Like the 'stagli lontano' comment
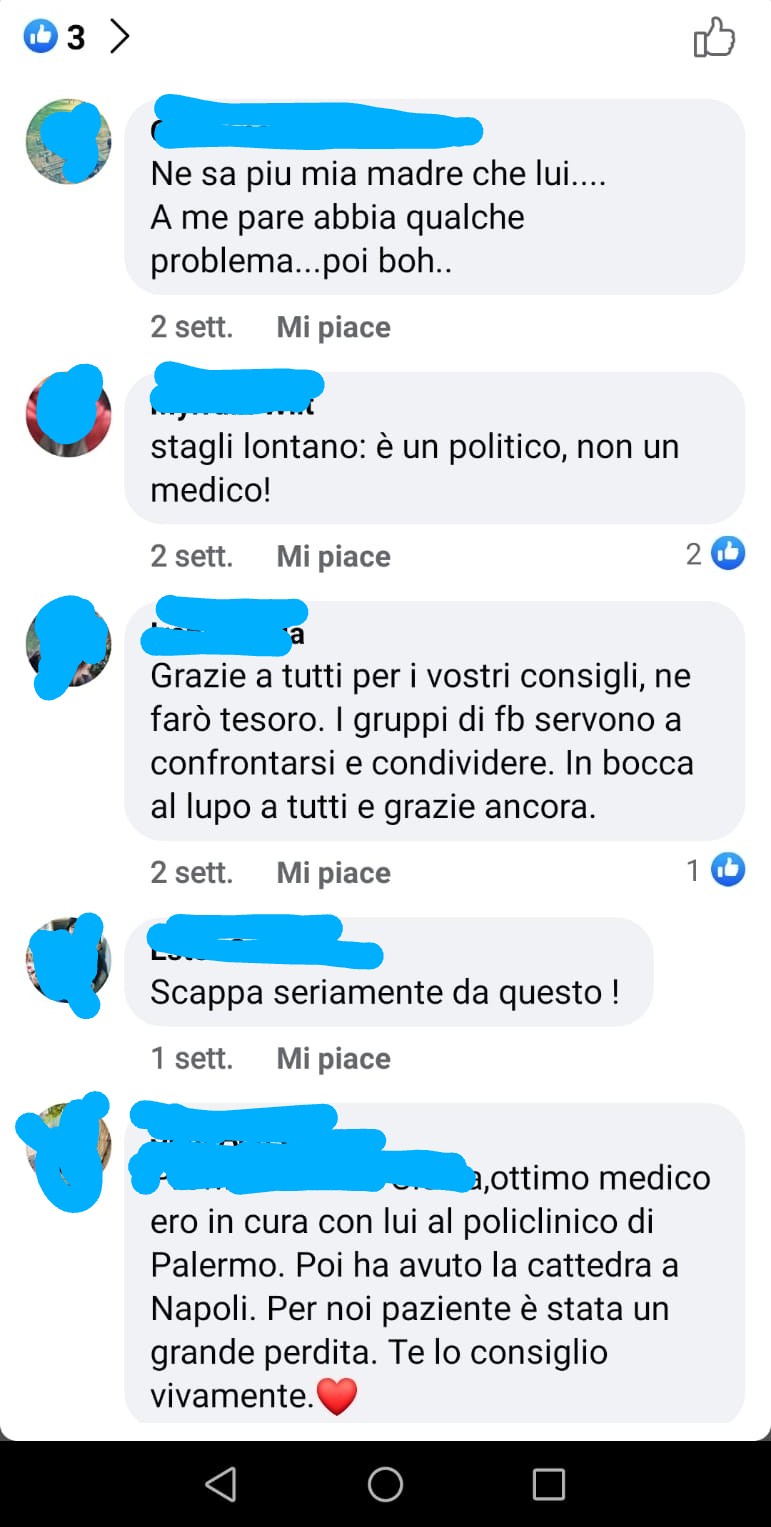This screenshot has height=1527, width=771. coord(333,556)
